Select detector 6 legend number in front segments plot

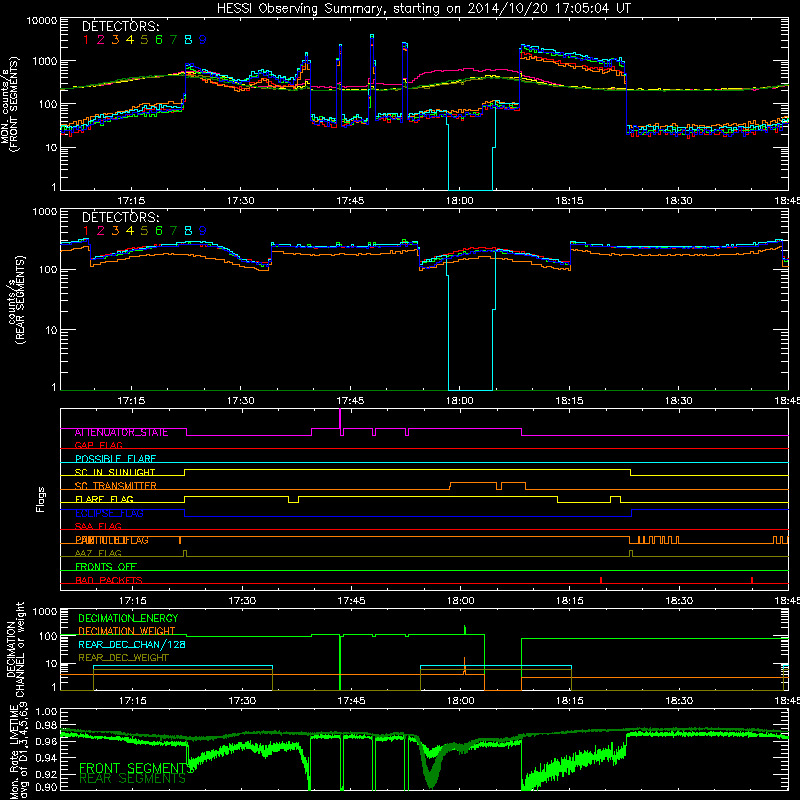tap(159, 40)
